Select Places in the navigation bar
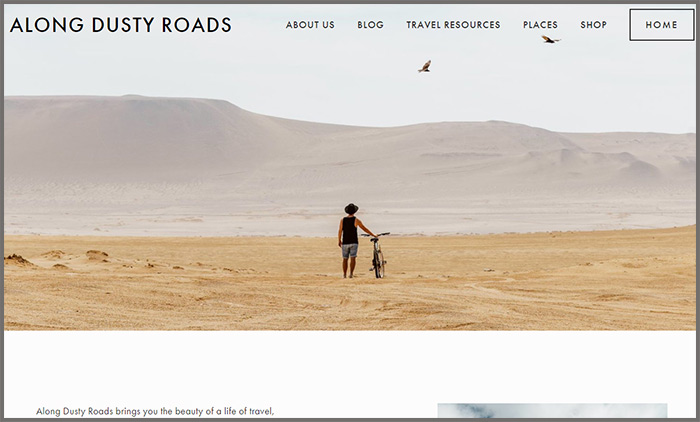This screenshot has height=422, width=700. point(540,25)
